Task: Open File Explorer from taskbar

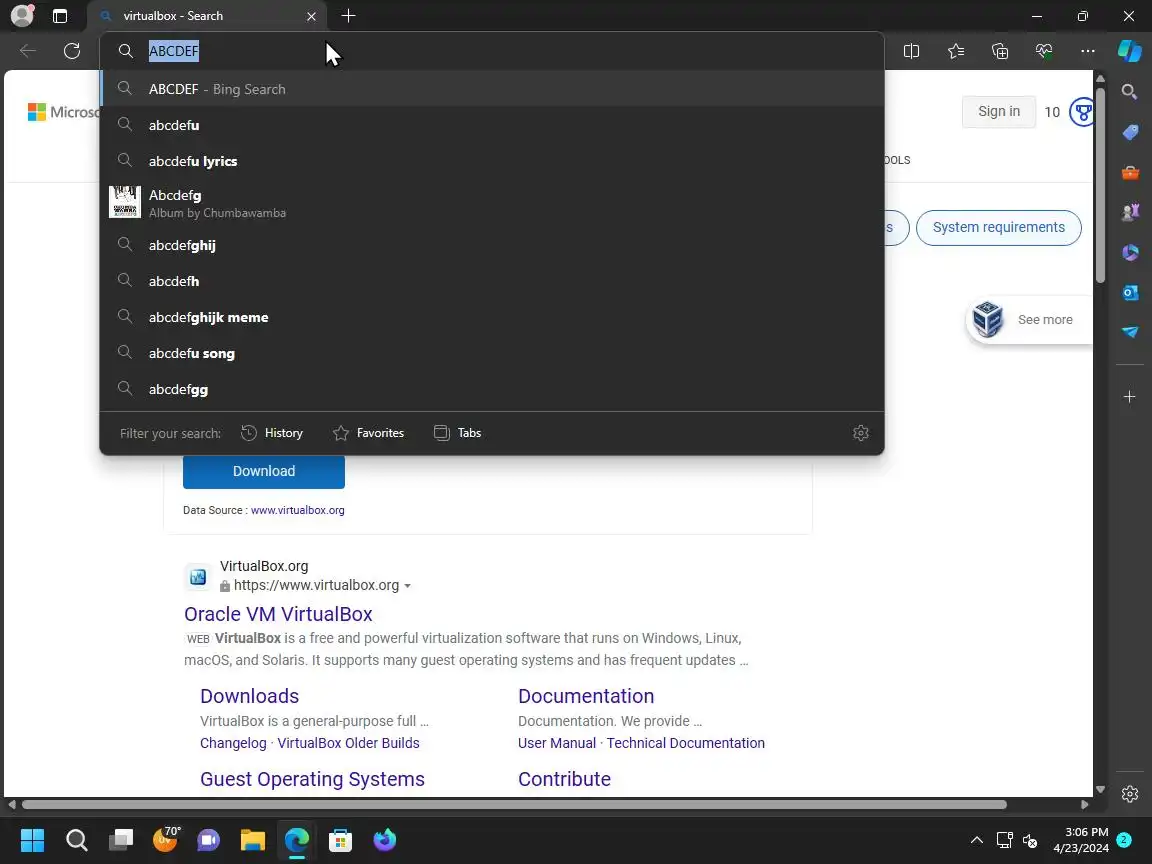Action: click(x=253, y=840)
